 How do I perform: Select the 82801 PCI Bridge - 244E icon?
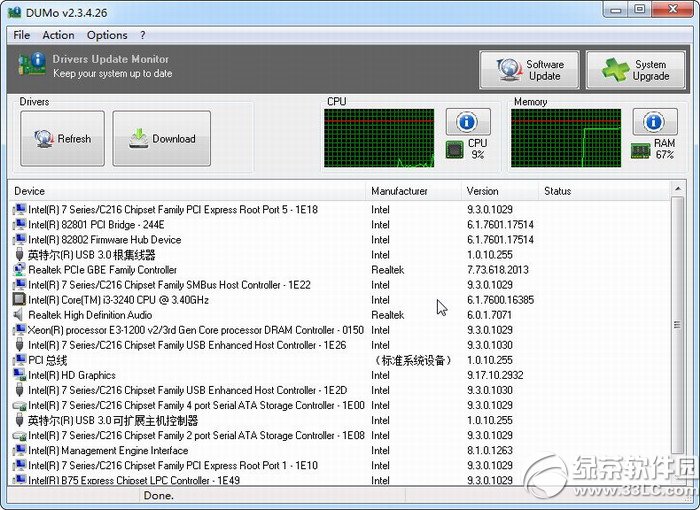point(19,224)
